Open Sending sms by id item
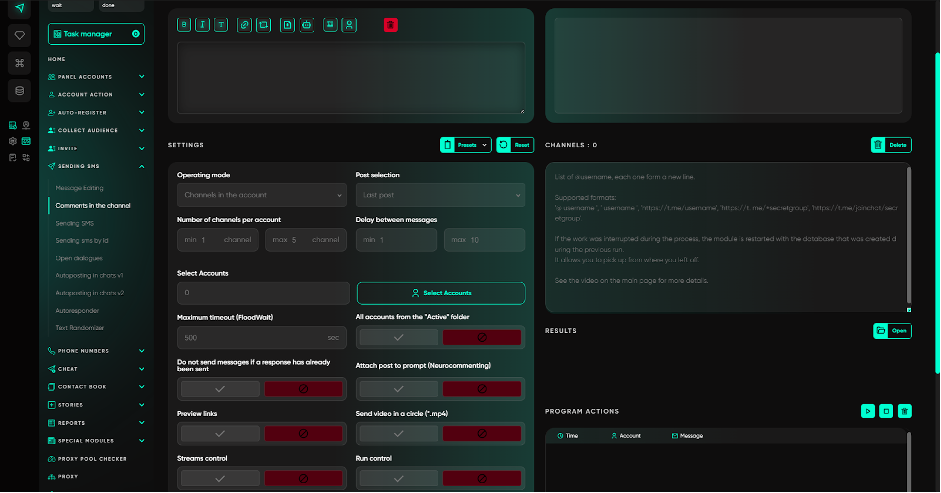The height and width of the screenshot is (493, 941). click(x=82, y=241)
